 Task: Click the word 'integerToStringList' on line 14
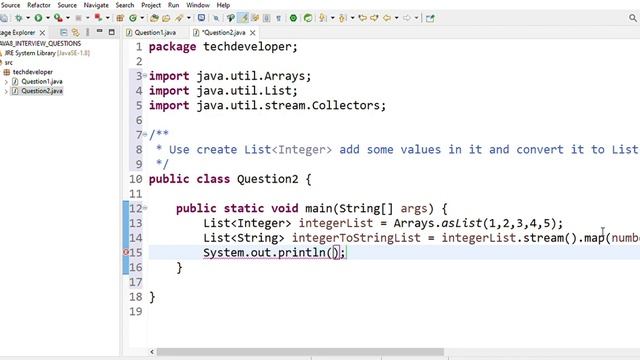point(356,238)
